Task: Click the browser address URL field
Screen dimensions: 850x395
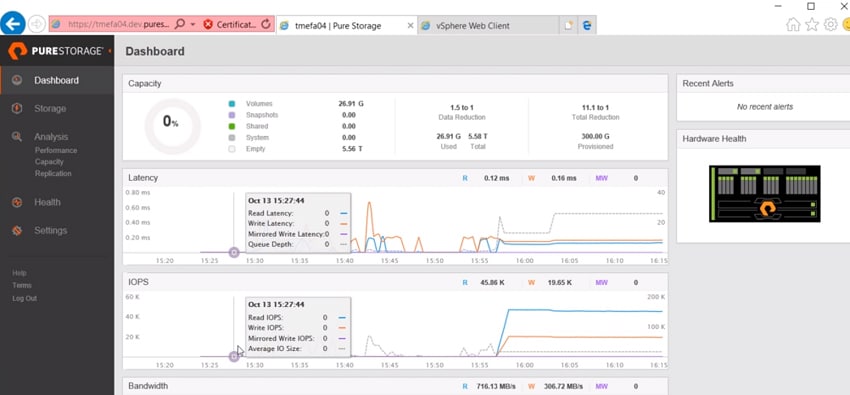Action: coord(118,24)
